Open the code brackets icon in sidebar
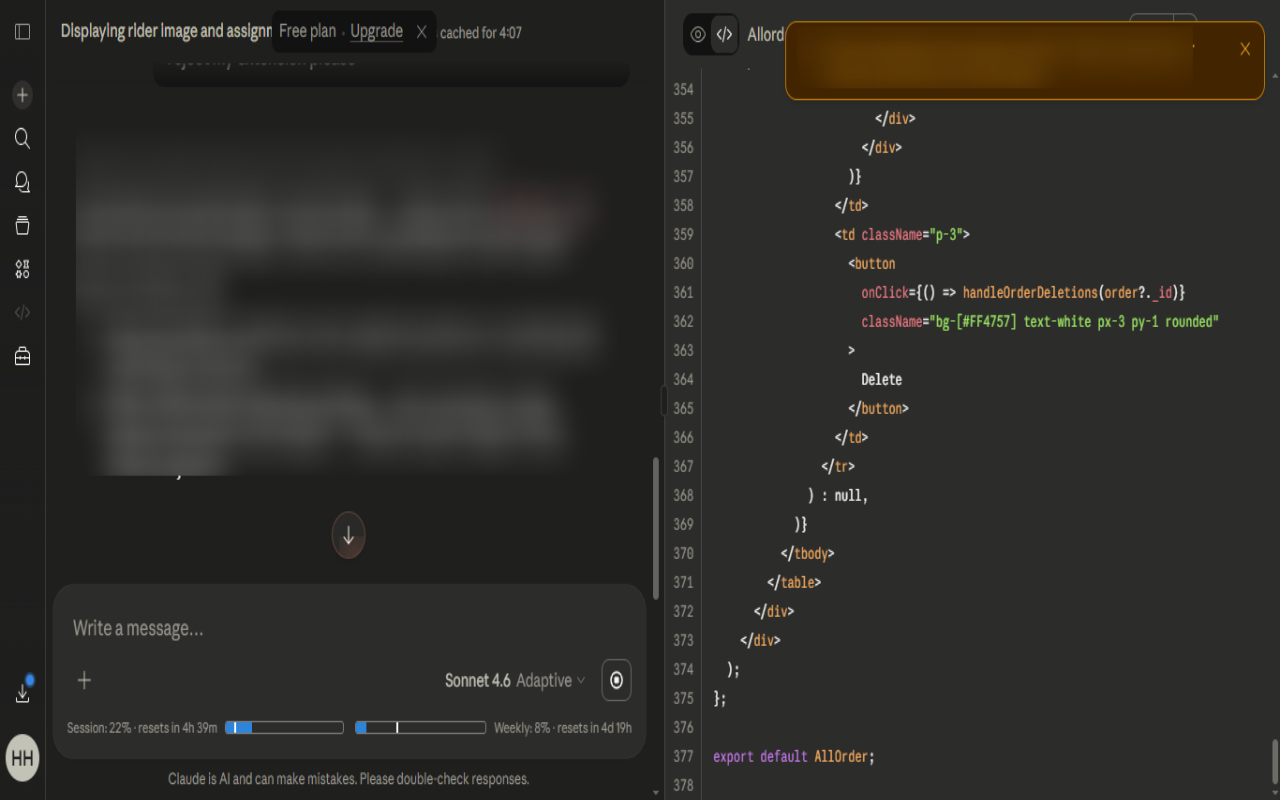Screen dimensions: 1280x800 click(x=22, y=312)
